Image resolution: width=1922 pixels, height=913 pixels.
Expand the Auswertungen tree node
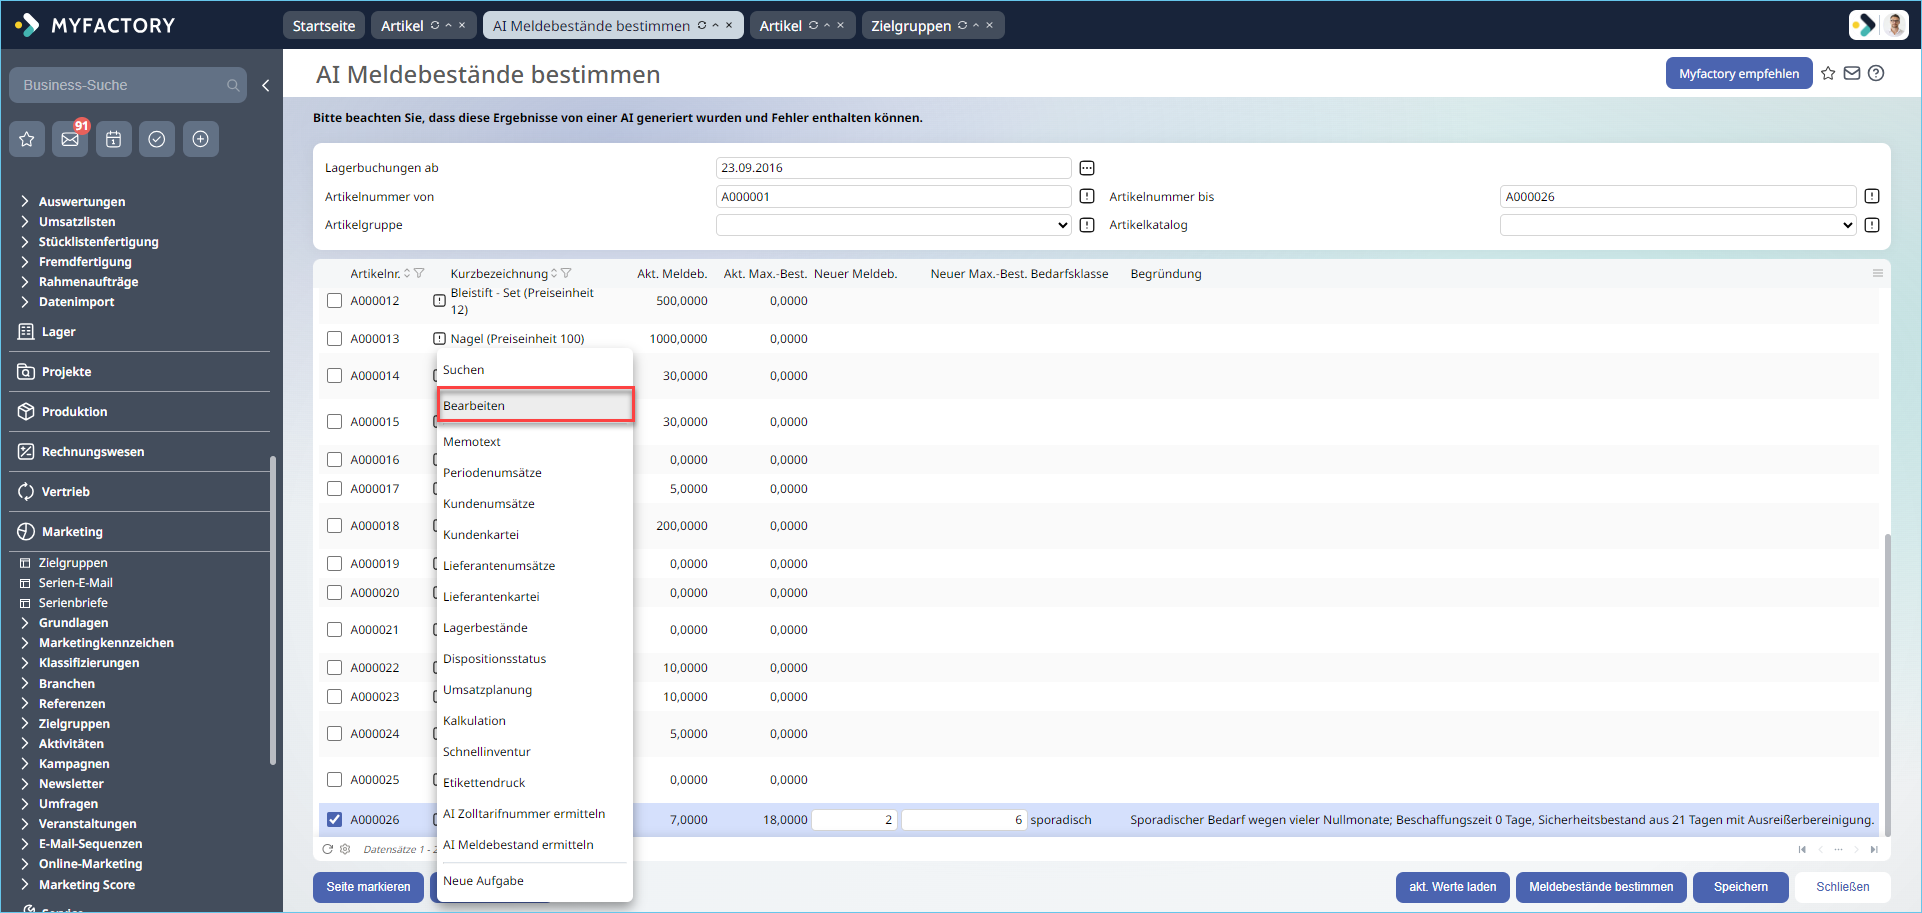(x=24, y=201)
